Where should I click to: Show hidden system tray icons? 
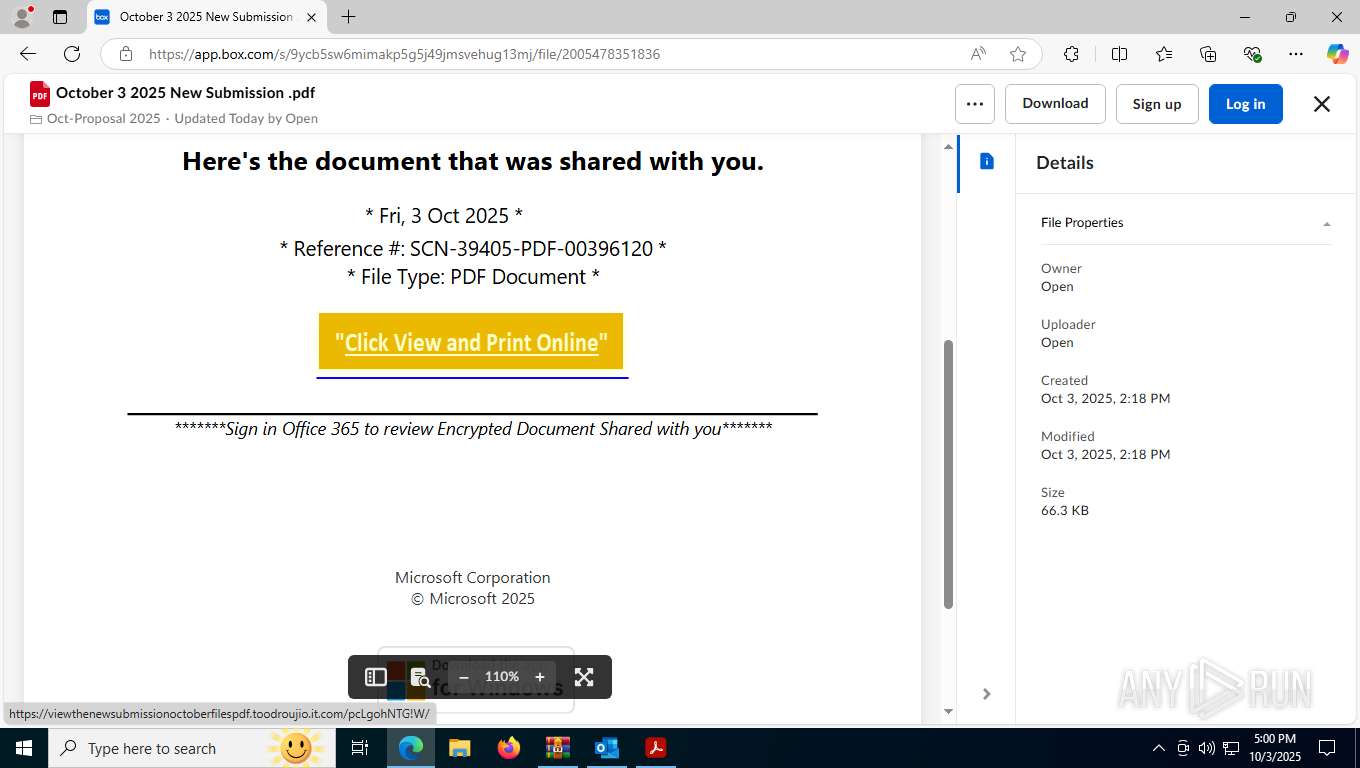click(1159, 748)
